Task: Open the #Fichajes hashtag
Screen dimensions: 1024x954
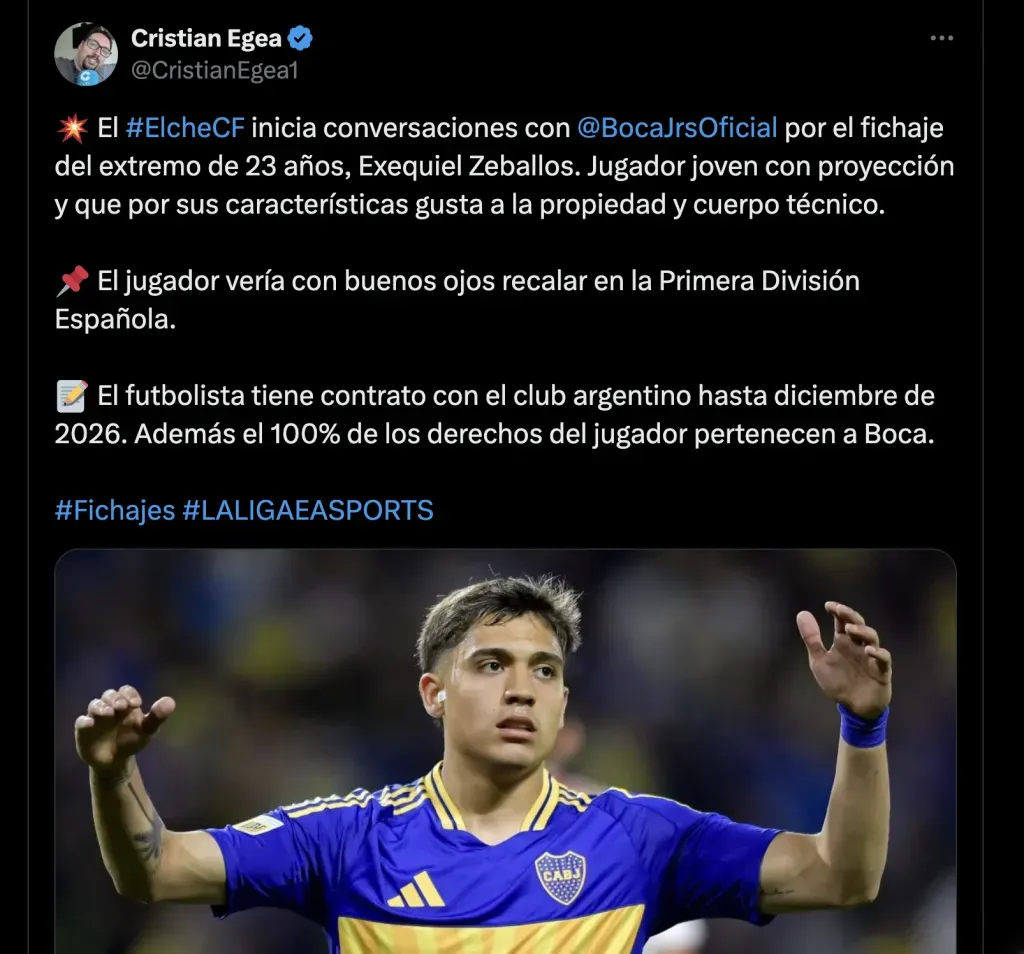Action: 115,511
